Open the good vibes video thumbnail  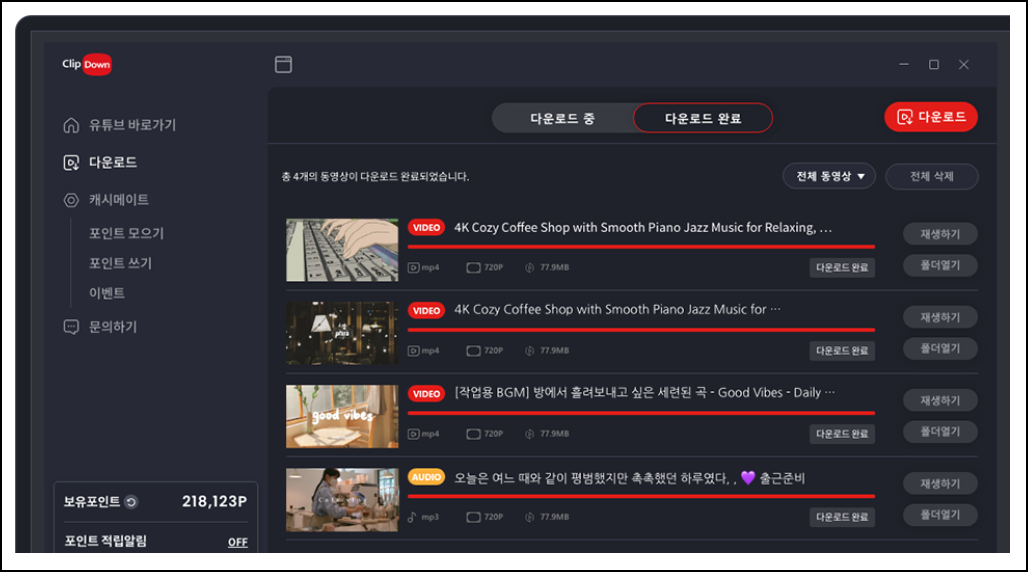pyautogui.click(x=342, y=417)
